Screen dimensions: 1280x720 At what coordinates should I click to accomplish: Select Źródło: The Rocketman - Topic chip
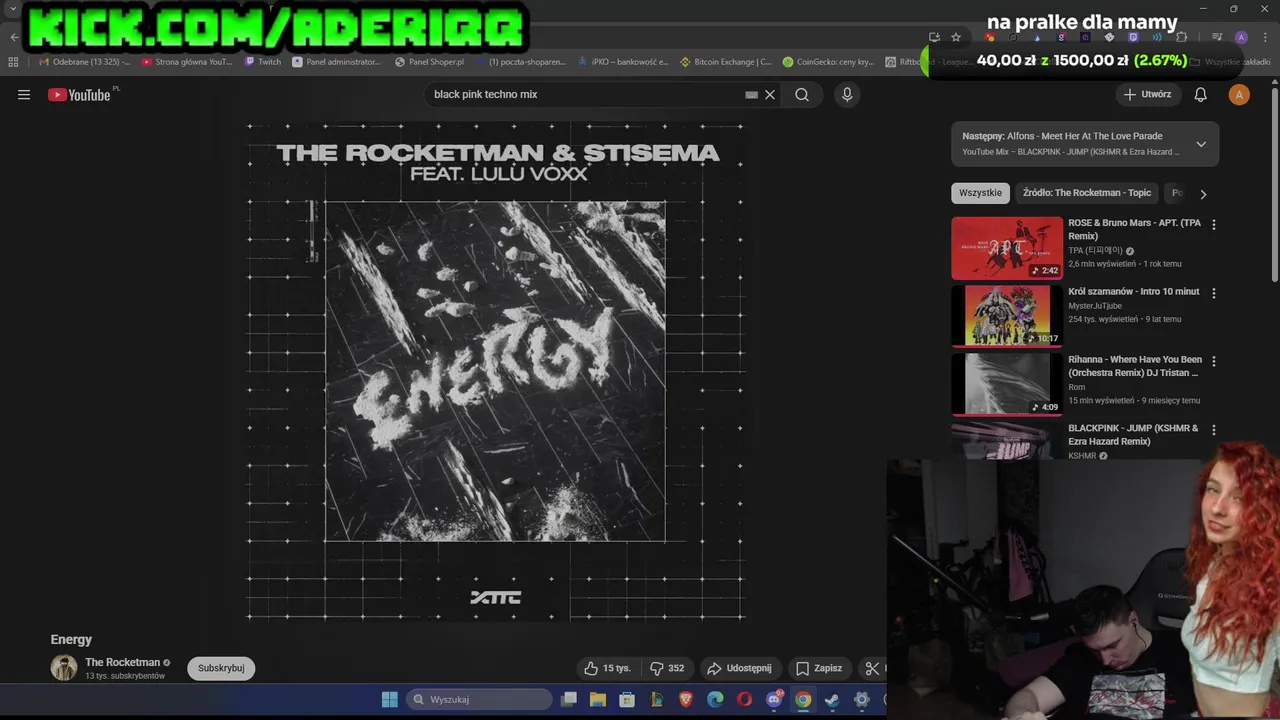tap(1087, 193)
